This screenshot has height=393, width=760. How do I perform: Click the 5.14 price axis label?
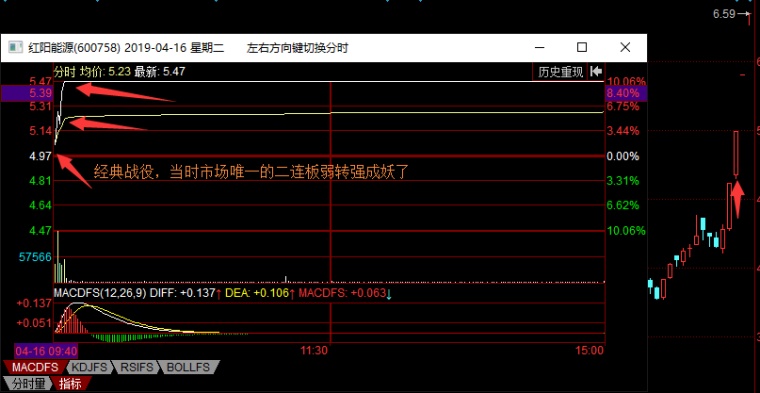(x=41, y=131)
